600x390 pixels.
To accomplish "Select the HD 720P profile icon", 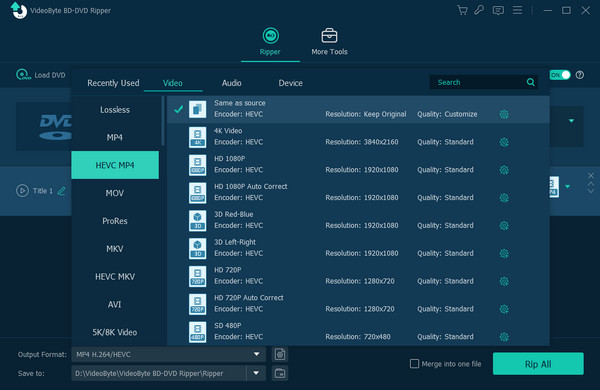I will click(197, 276).
